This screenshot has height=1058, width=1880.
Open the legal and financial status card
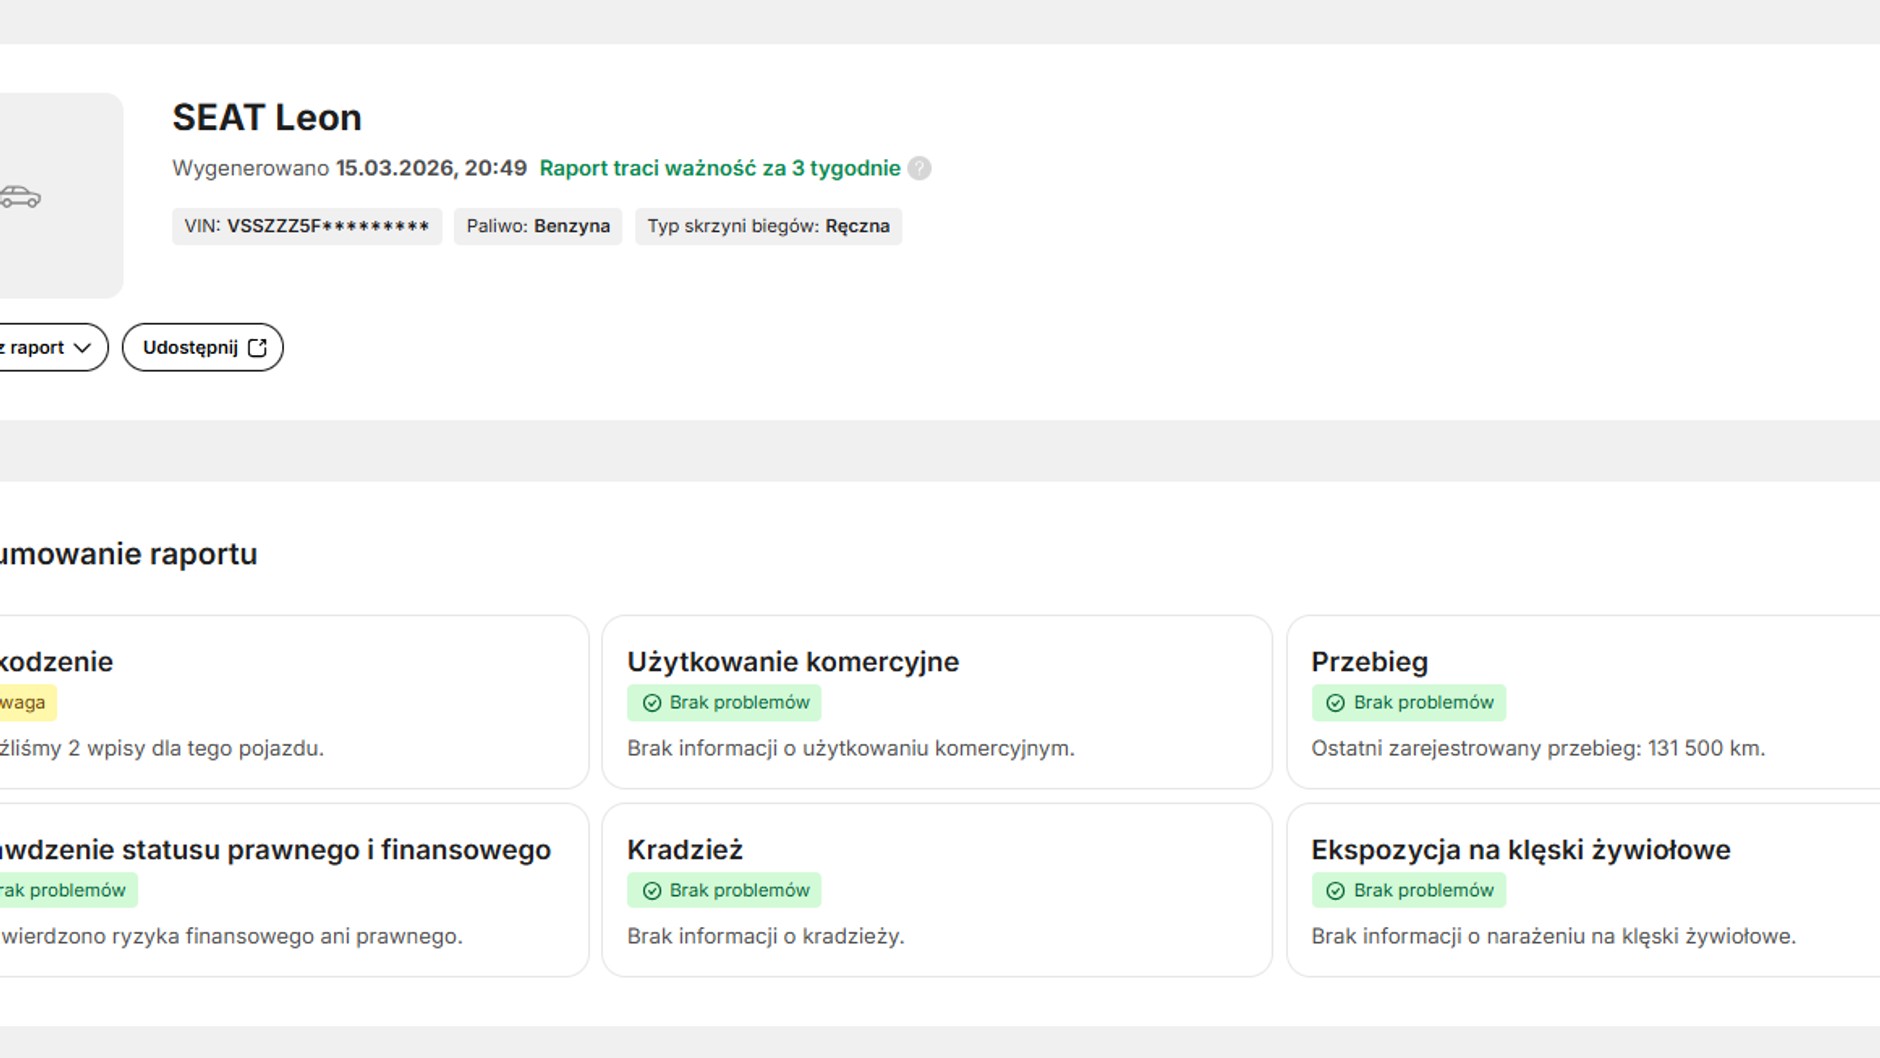tap(290, 889)
